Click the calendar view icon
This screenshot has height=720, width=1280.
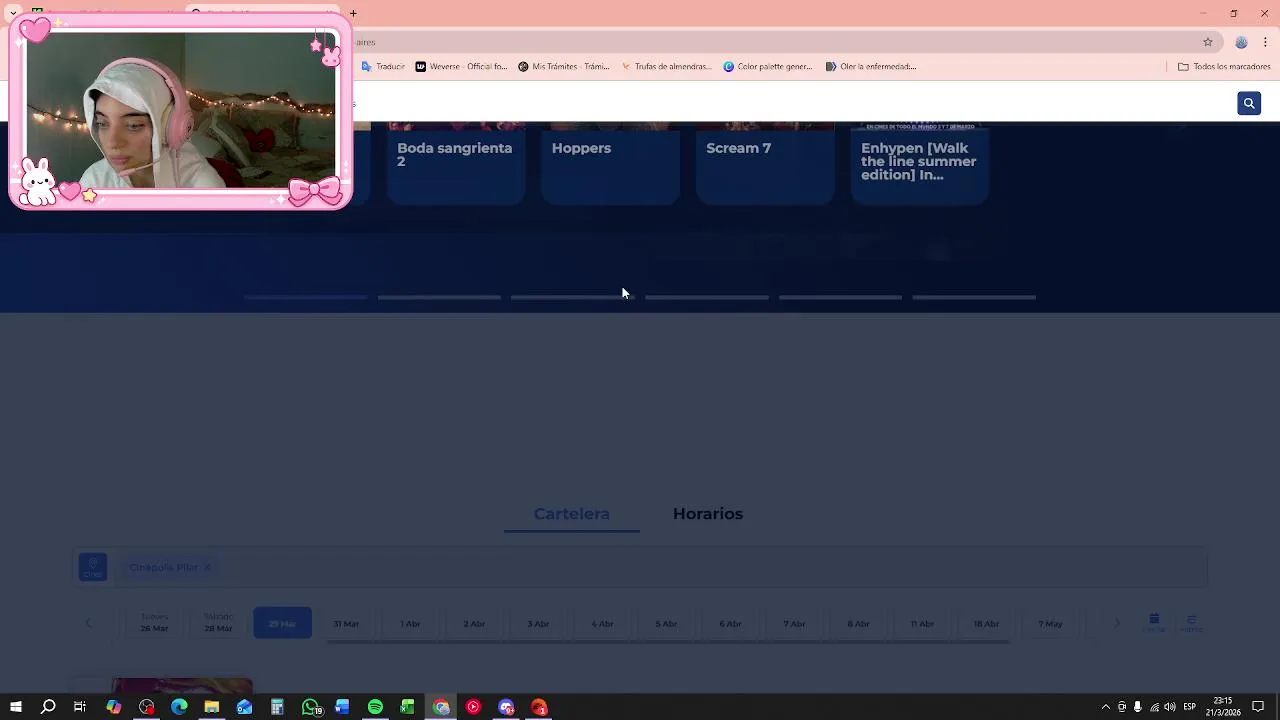[x=1154, y=623]
